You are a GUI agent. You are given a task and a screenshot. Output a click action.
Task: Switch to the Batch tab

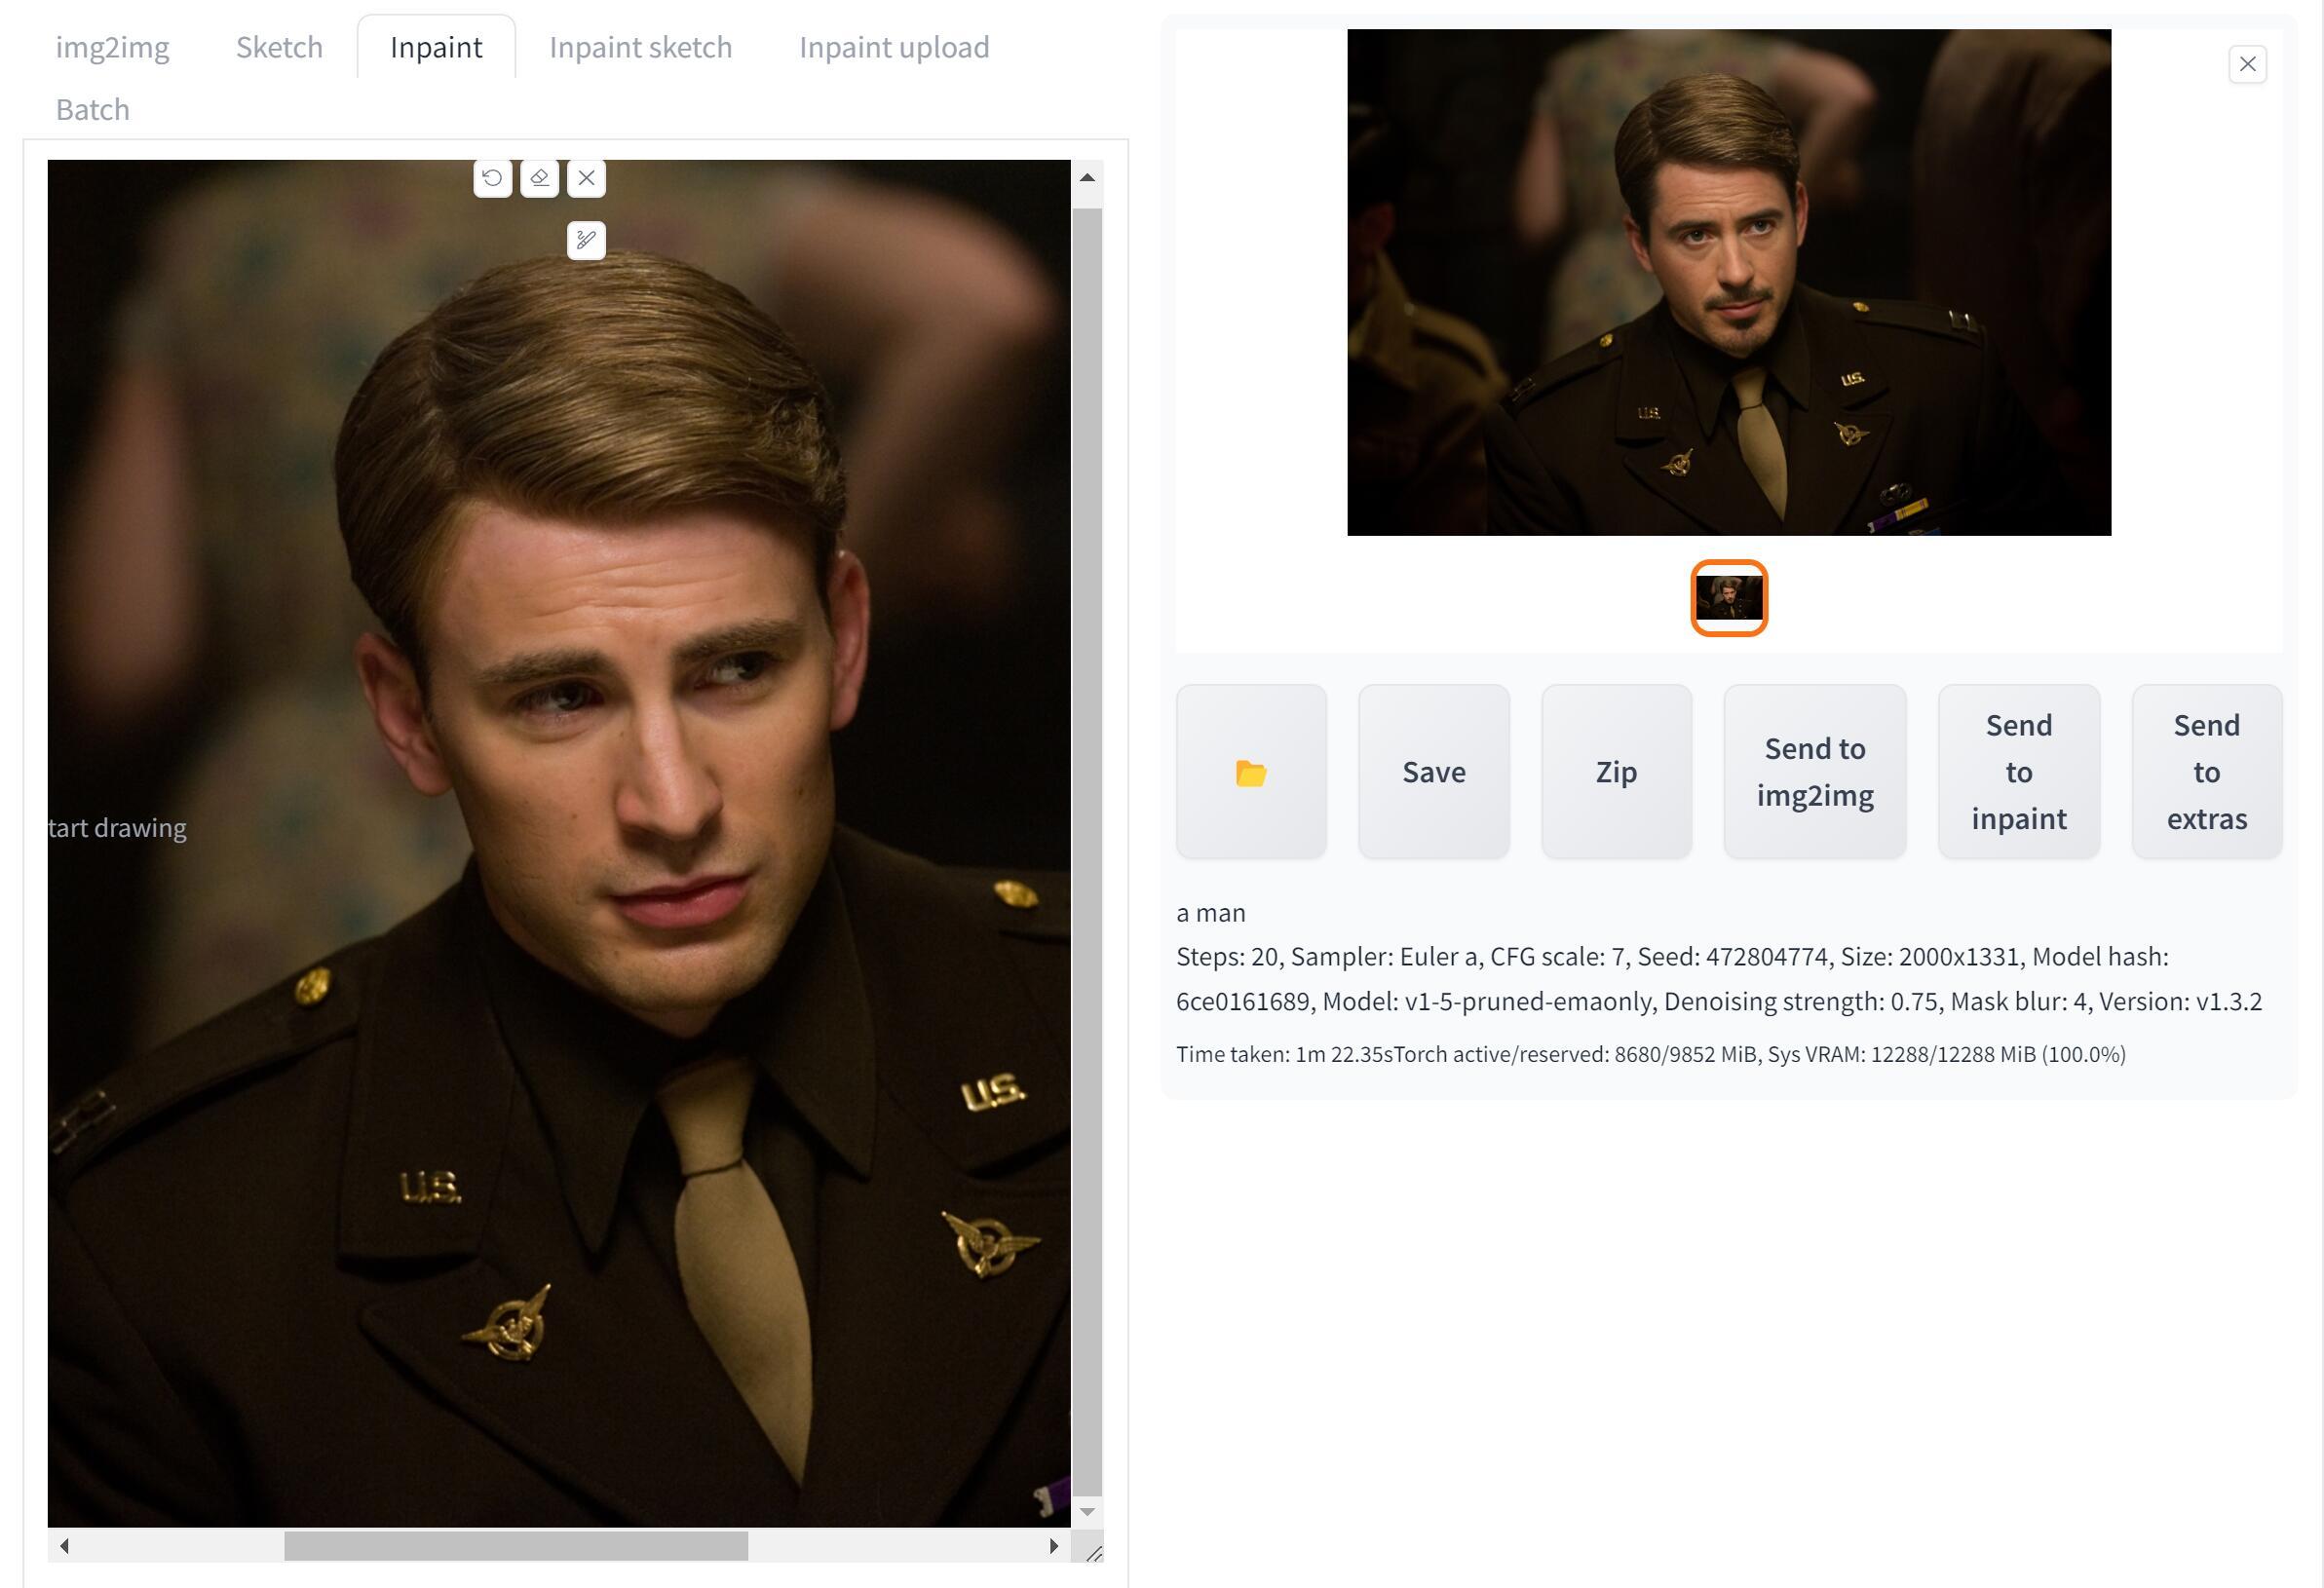tap(92, 109)
